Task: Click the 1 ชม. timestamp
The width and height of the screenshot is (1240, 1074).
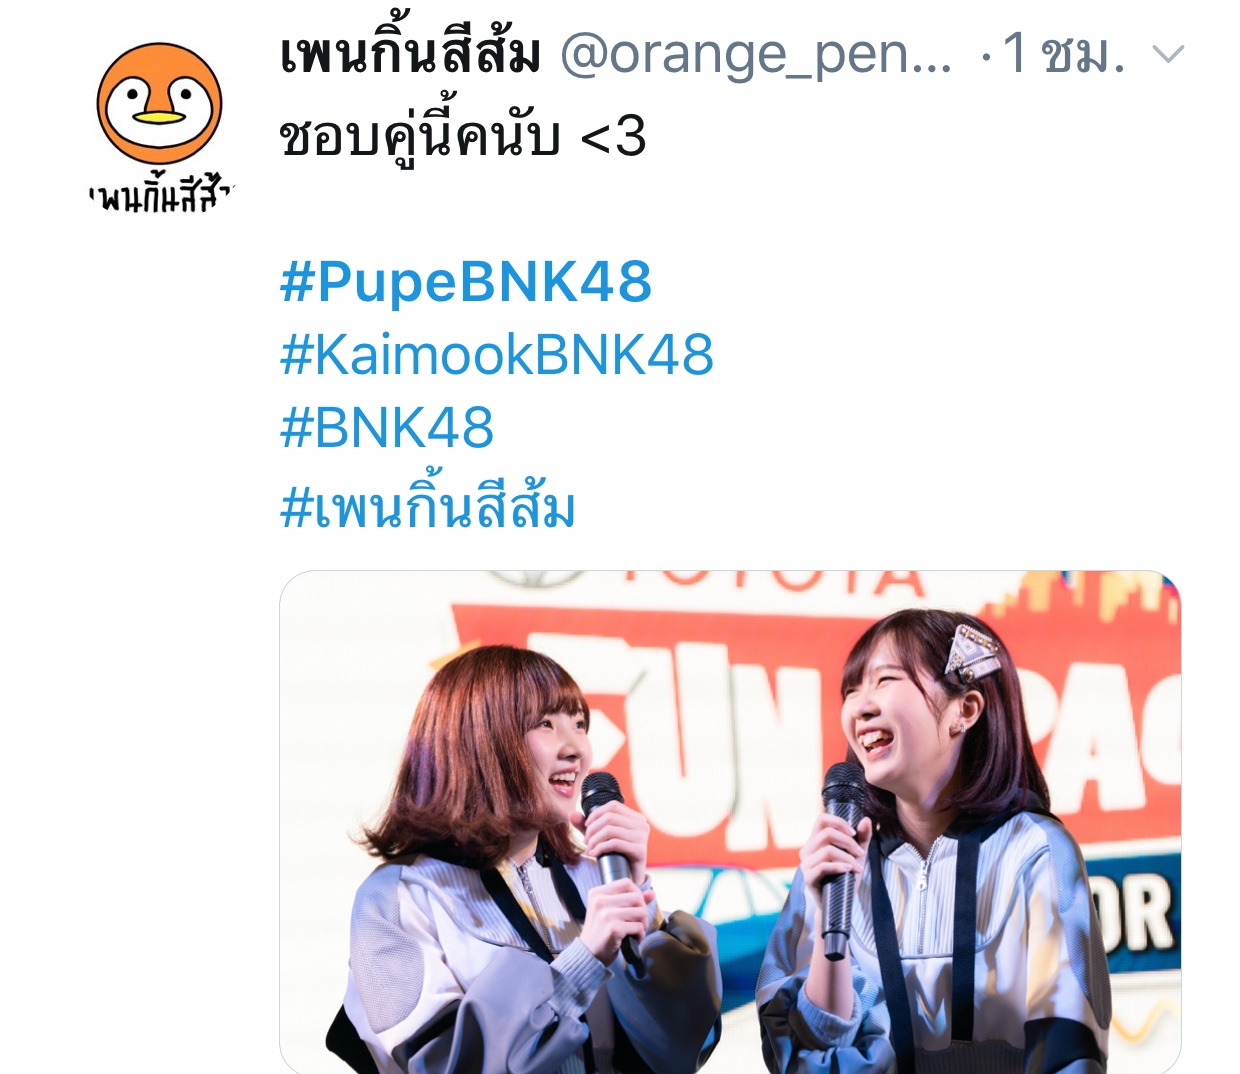Action: click(x=1064, y=54)
